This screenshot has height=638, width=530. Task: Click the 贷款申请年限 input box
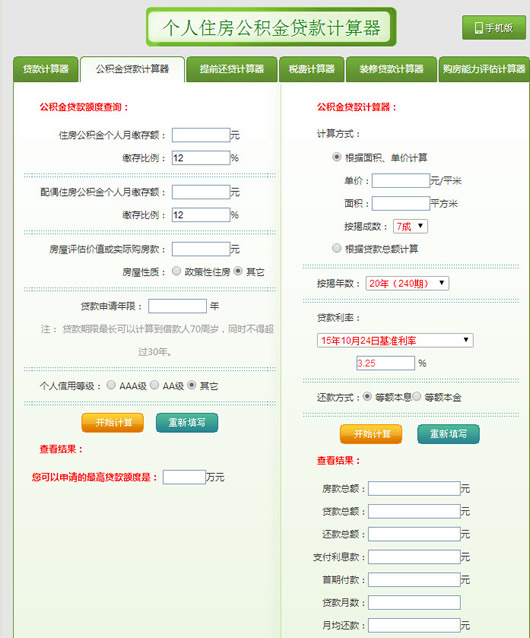click(177, 306)
